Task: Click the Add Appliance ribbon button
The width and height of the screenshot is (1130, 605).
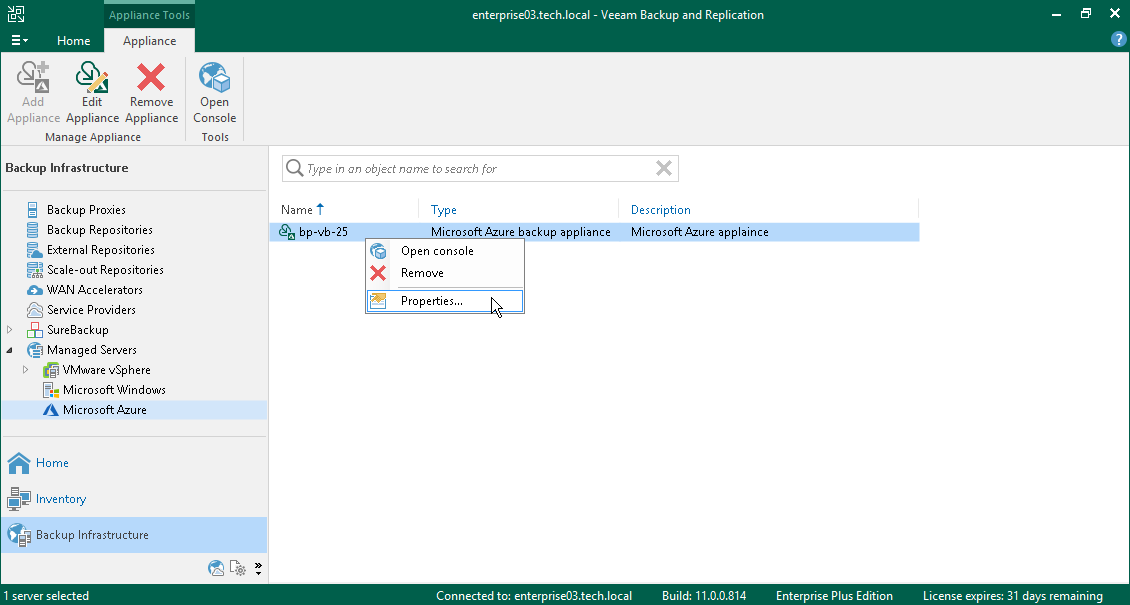Action: [x=33, y=92]
